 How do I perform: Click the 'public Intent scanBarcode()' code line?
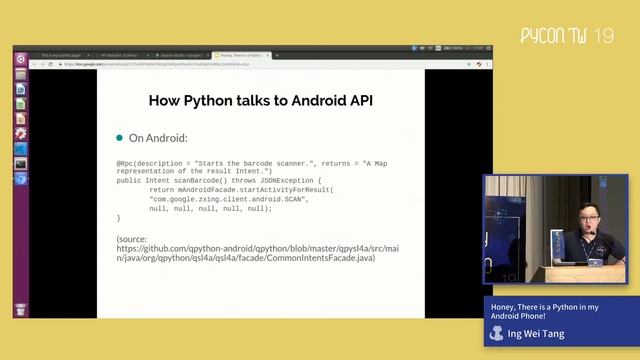219,180
